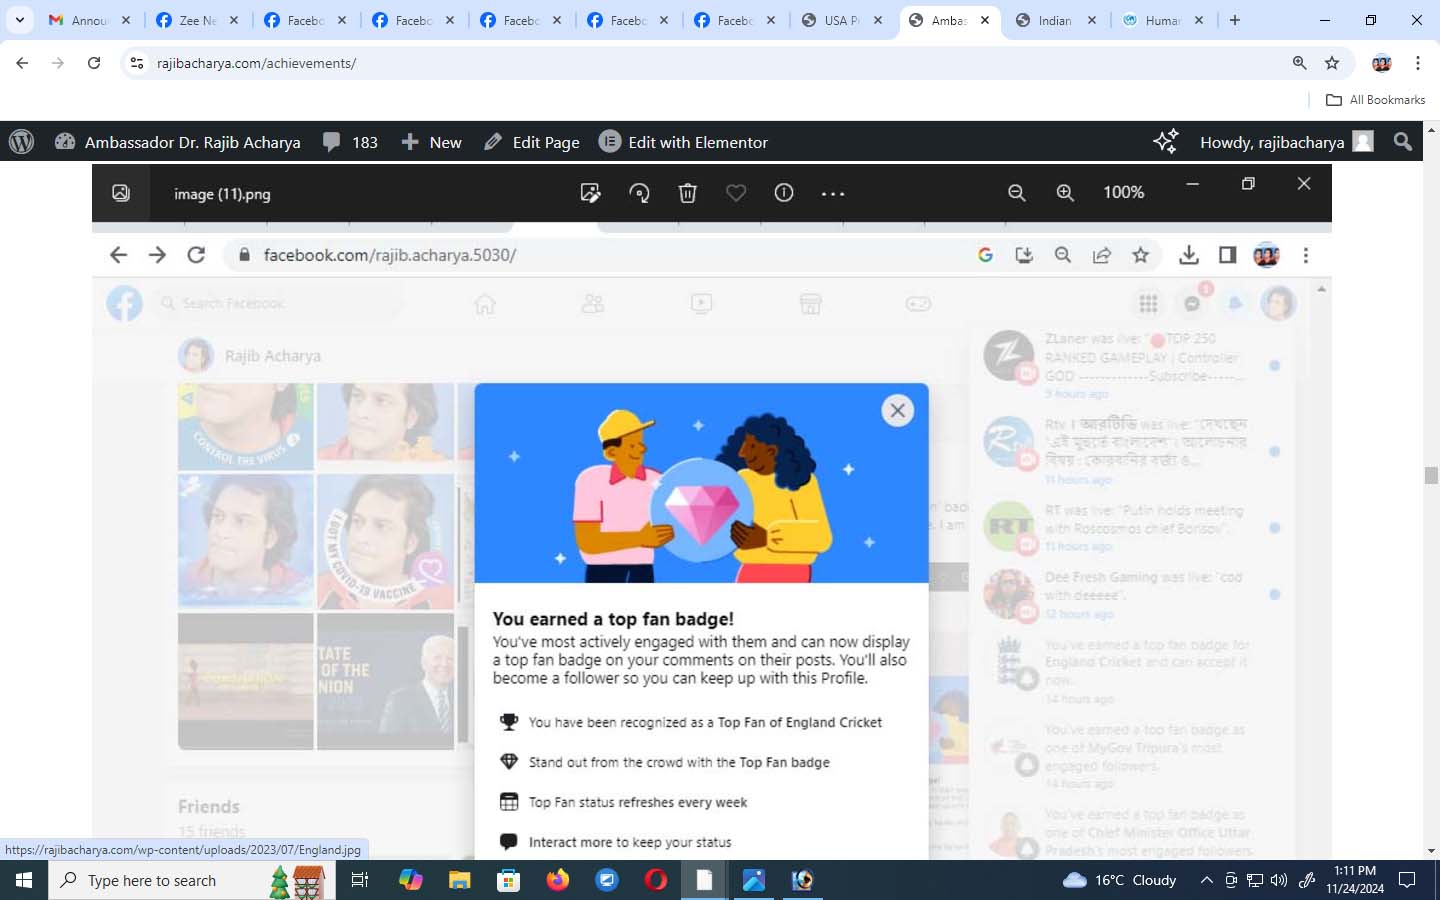
Task: Open Facebook apps grid menu
Action: tap(1148, 303)
